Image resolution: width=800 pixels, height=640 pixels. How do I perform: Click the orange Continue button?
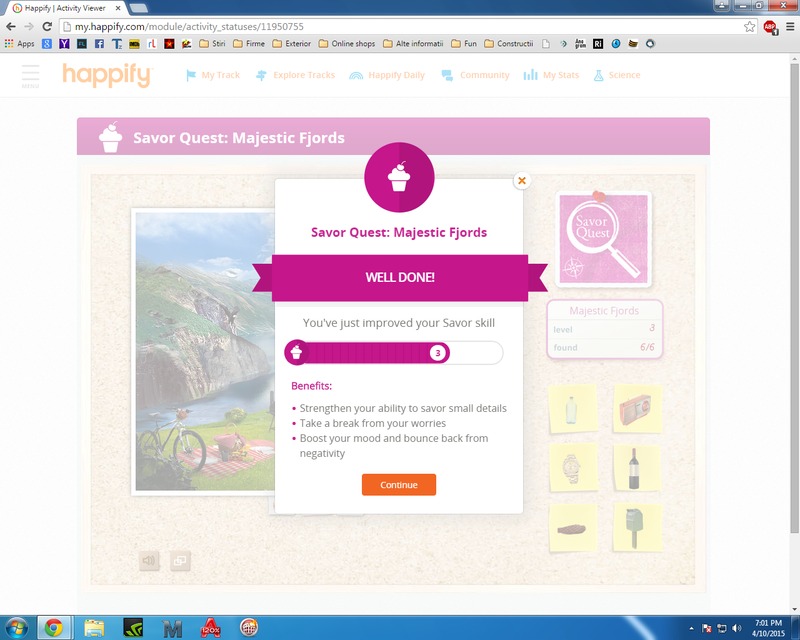(x=399, y=484)
